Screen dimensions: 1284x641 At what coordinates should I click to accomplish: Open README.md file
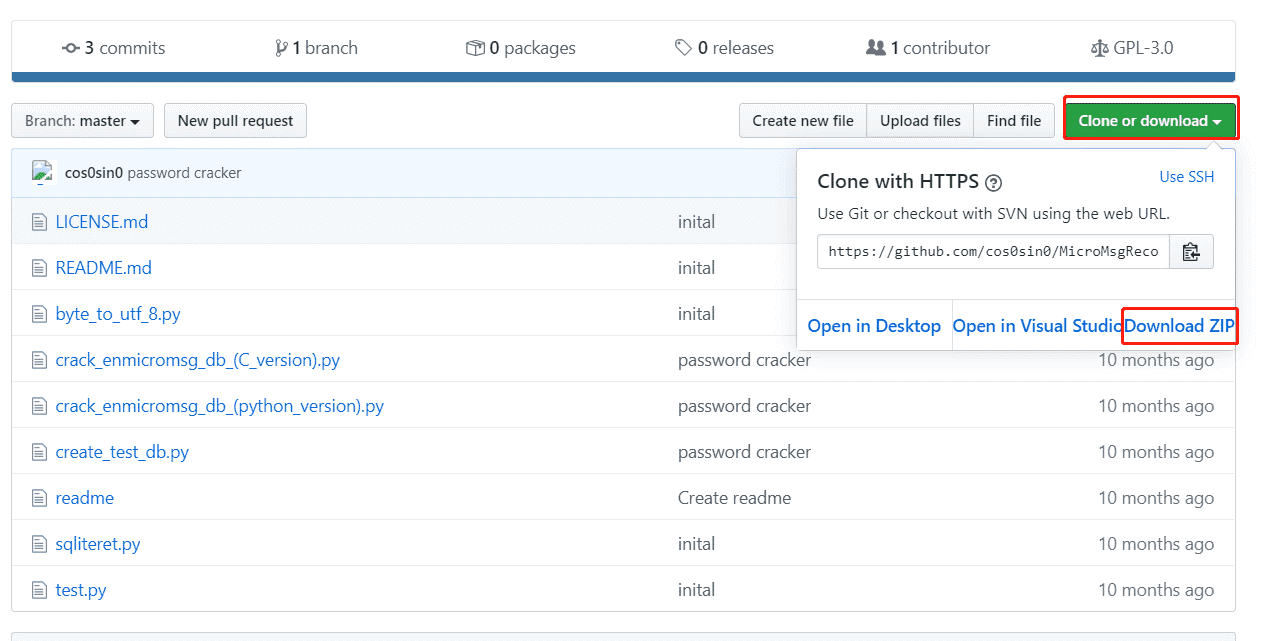[103, 268]
